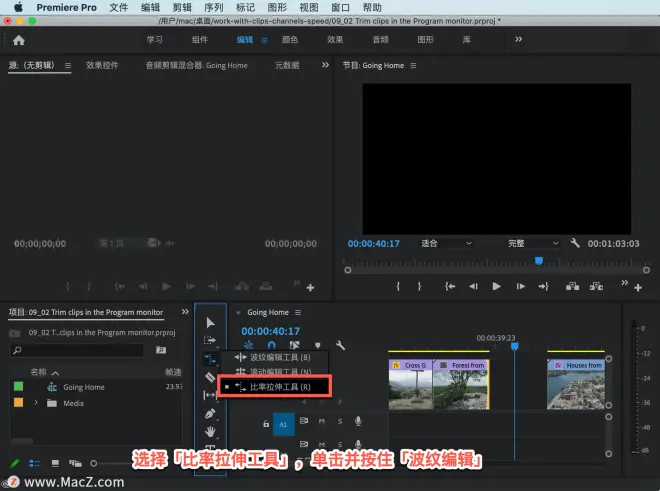Screen dimensions: 660x491
Task: Click the Extract button
Action: (x=596, y=286)
